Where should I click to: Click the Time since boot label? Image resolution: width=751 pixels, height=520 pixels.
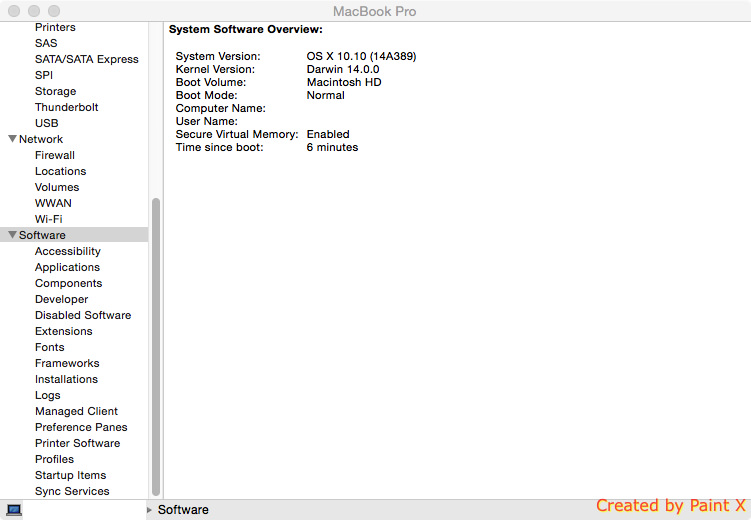(219, 147)
